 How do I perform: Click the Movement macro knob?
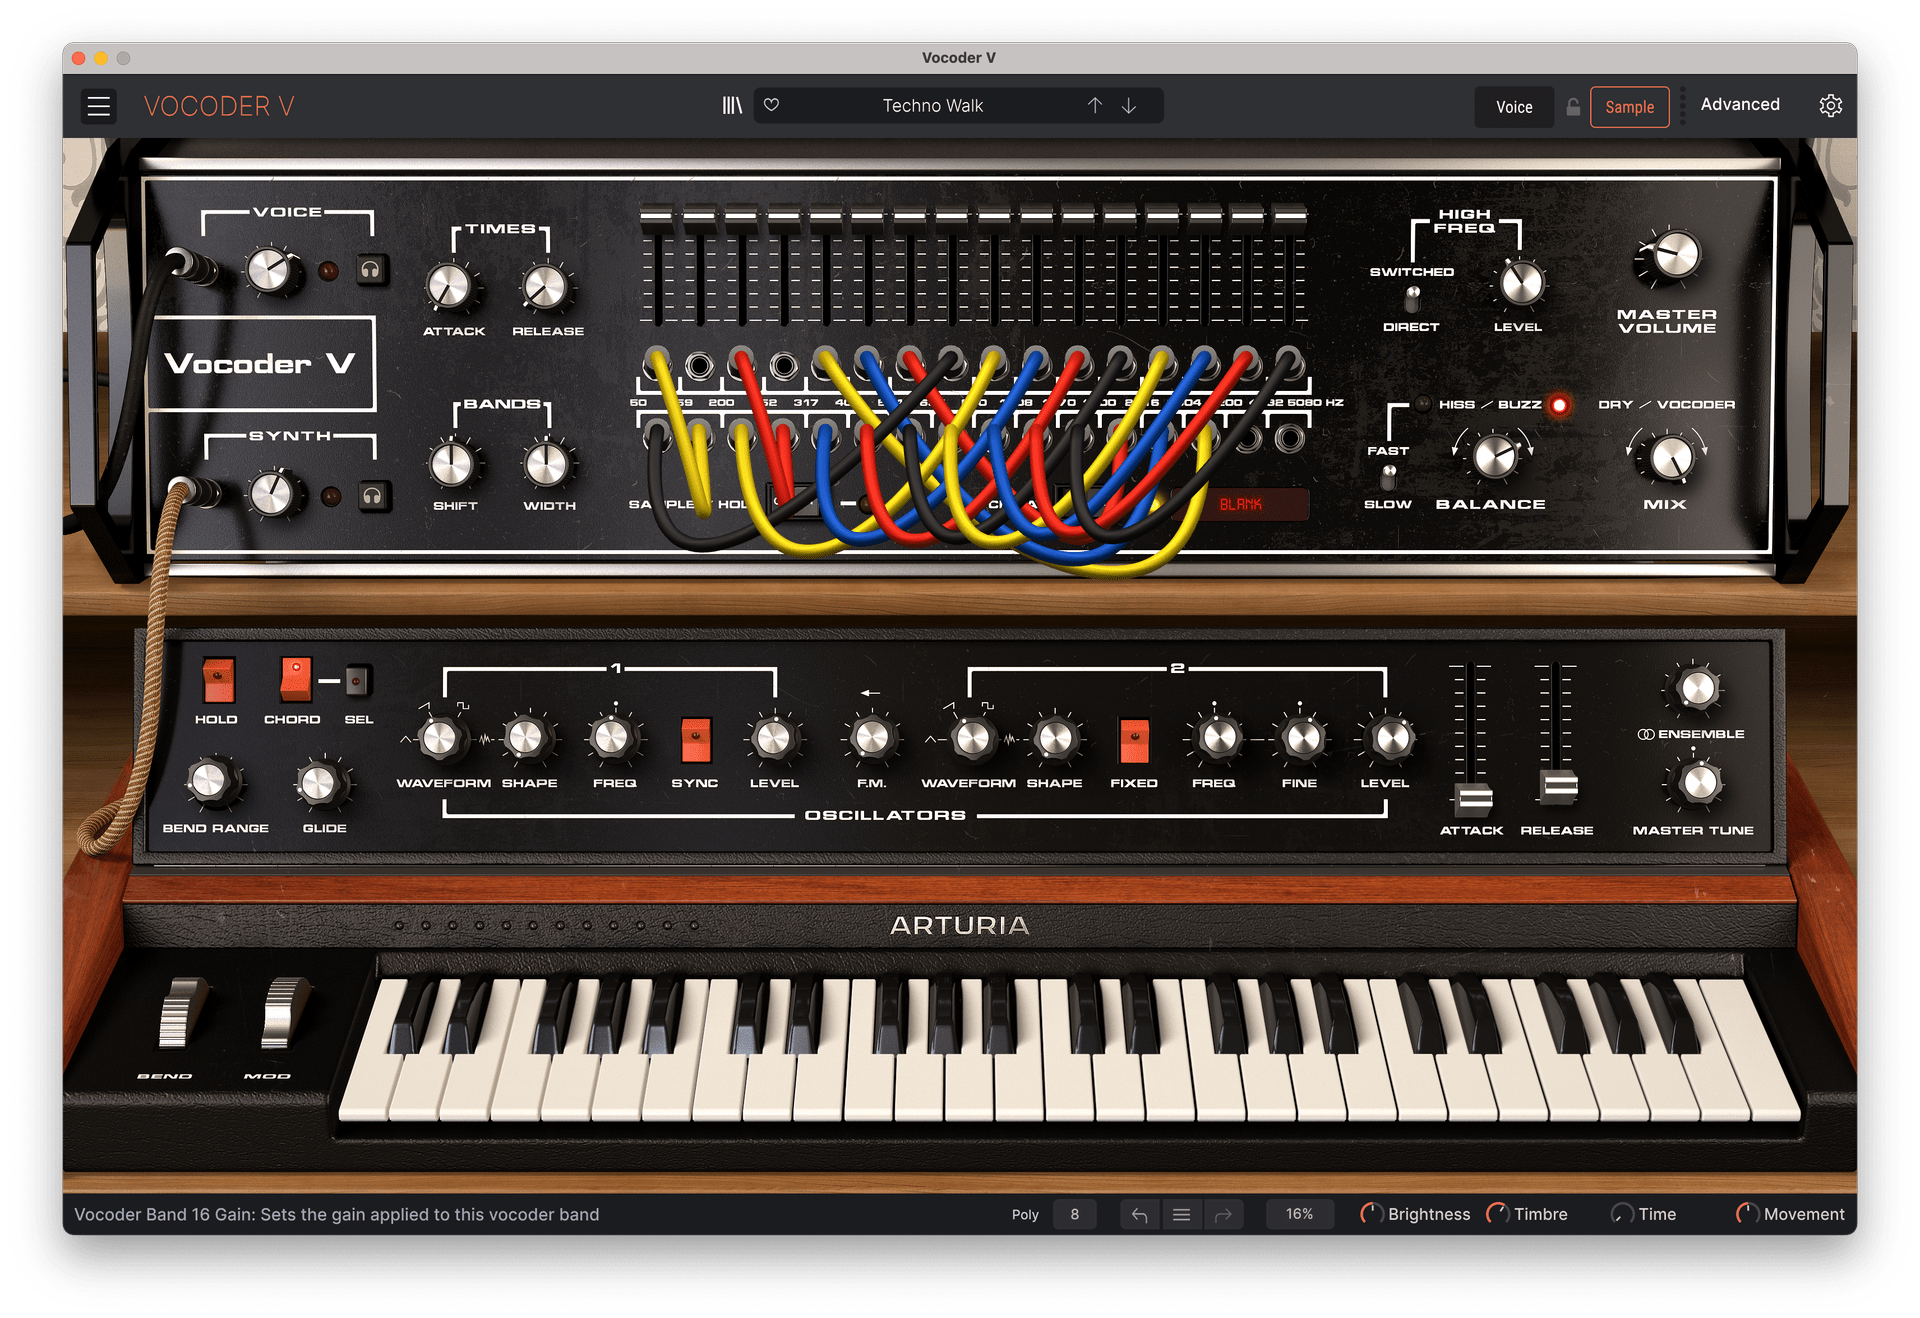[1747, 1214]
